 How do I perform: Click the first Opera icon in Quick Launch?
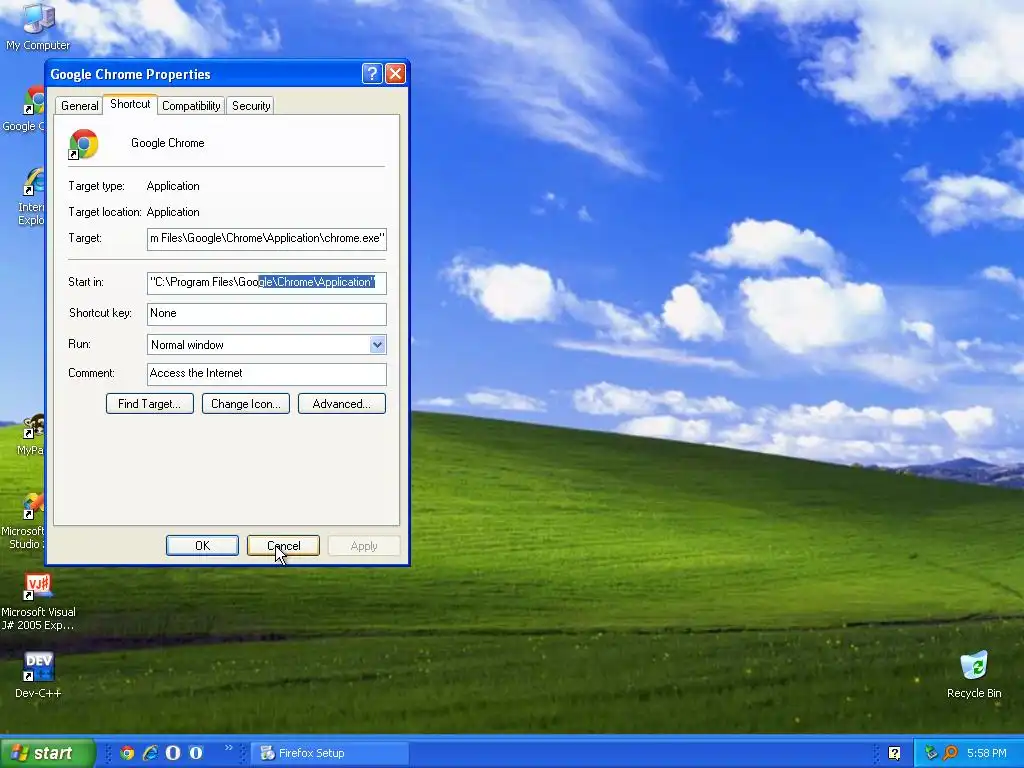tap(173, 753)
